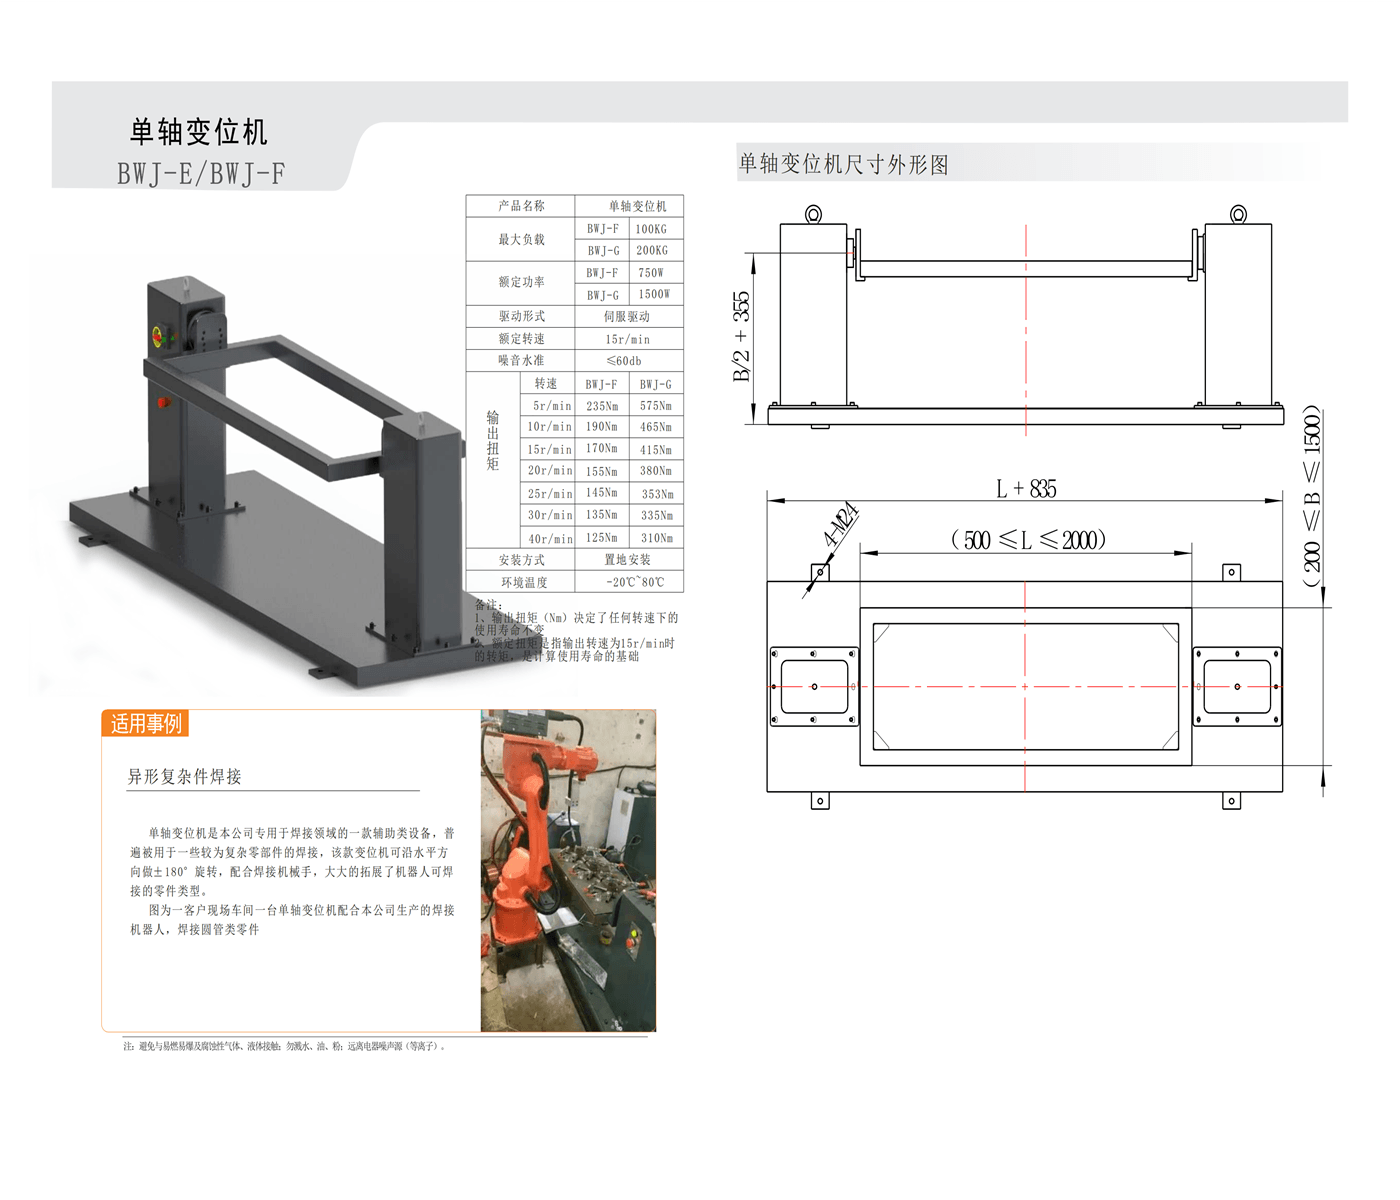Screen dimensions: 1400x1200
Task: Click the top-view plan drawing
Action: (1025, 686)
